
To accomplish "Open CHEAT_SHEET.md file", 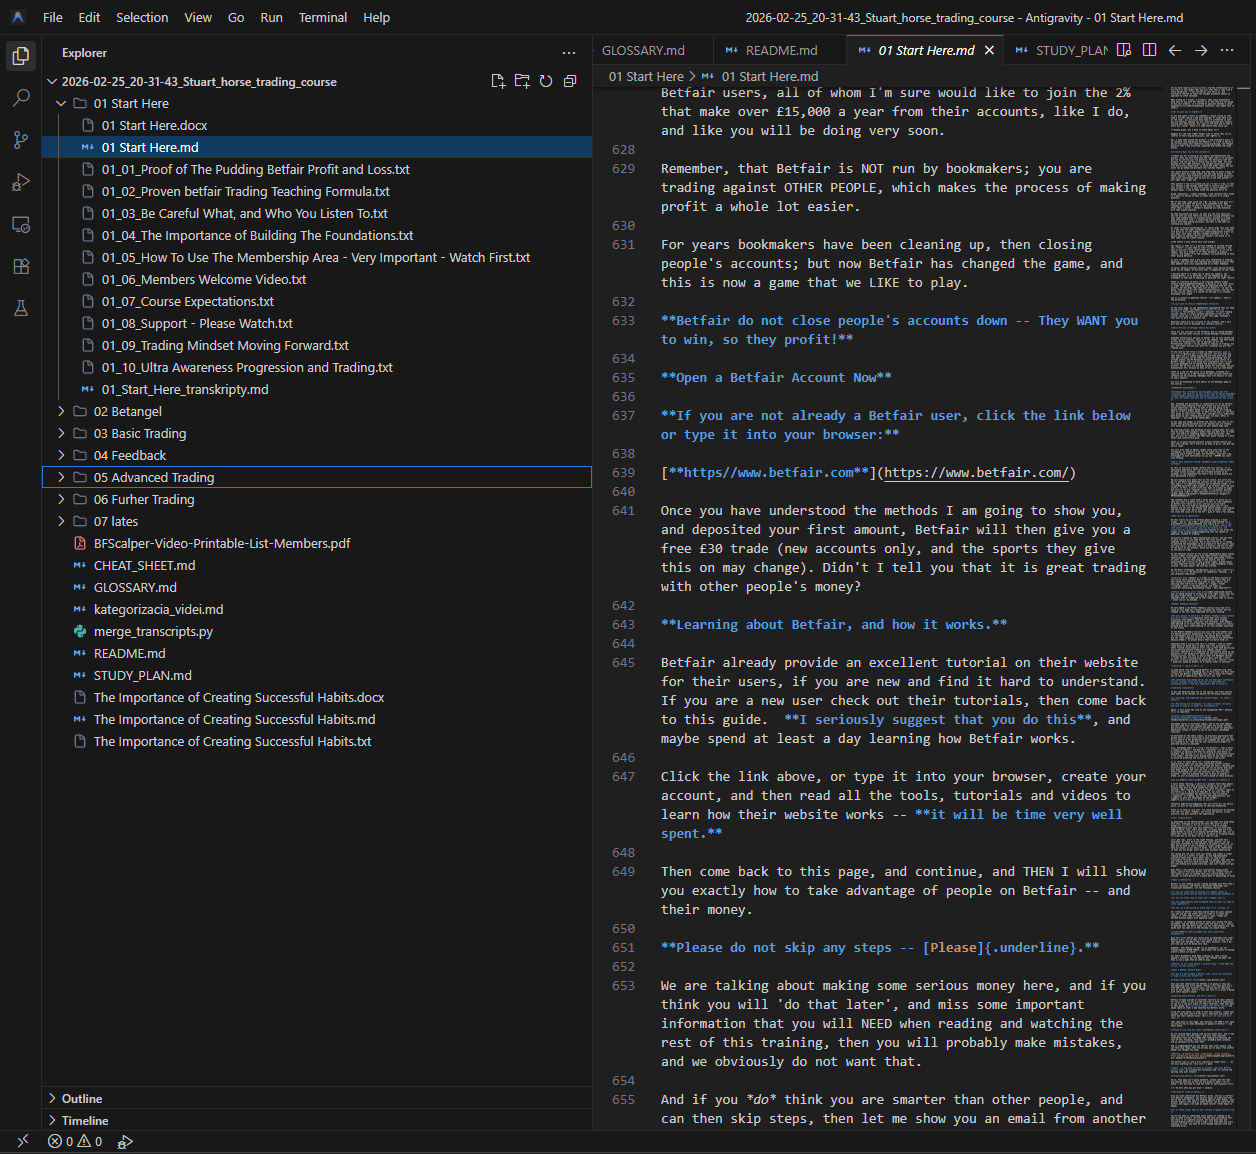I will (x=144, y=565).
